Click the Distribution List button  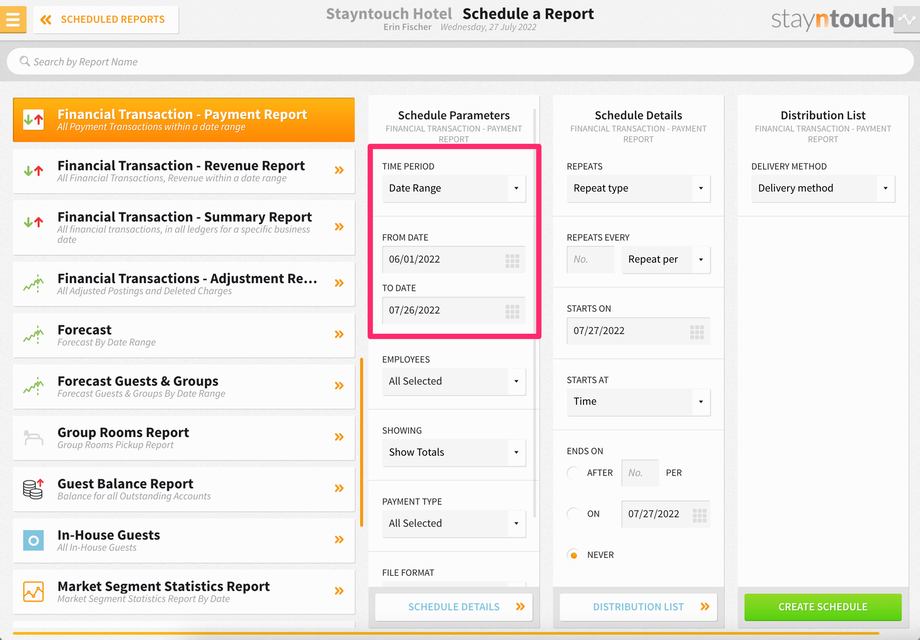(638, 607)
